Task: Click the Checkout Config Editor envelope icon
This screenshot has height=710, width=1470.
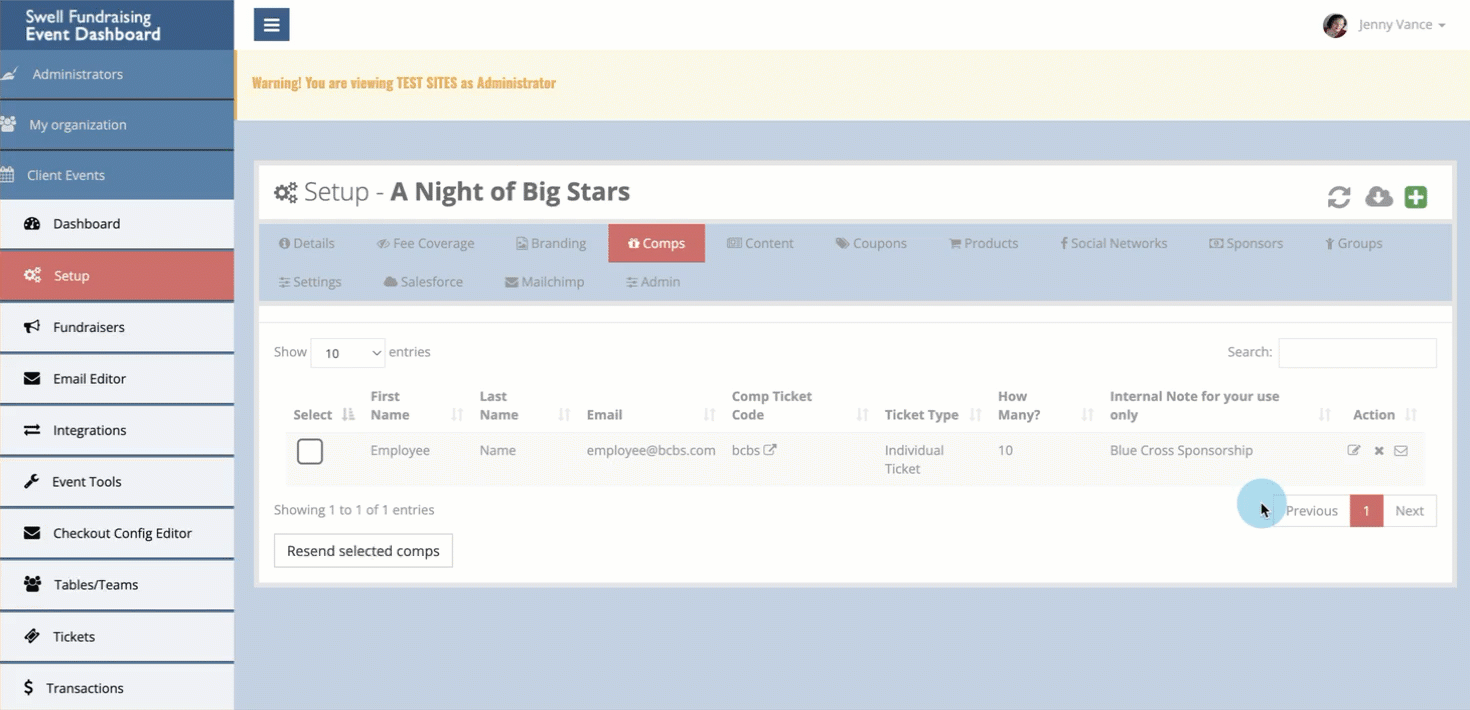Action: tap(32, 533)
